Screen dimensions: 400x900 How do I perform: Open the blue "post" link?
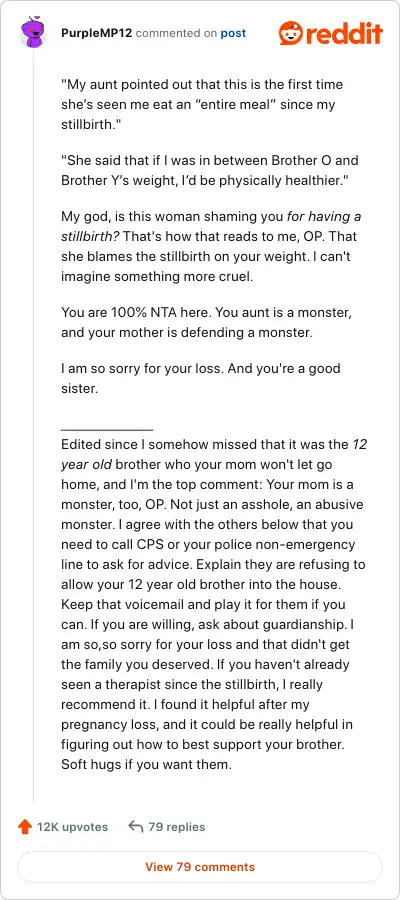pos(233,33)
